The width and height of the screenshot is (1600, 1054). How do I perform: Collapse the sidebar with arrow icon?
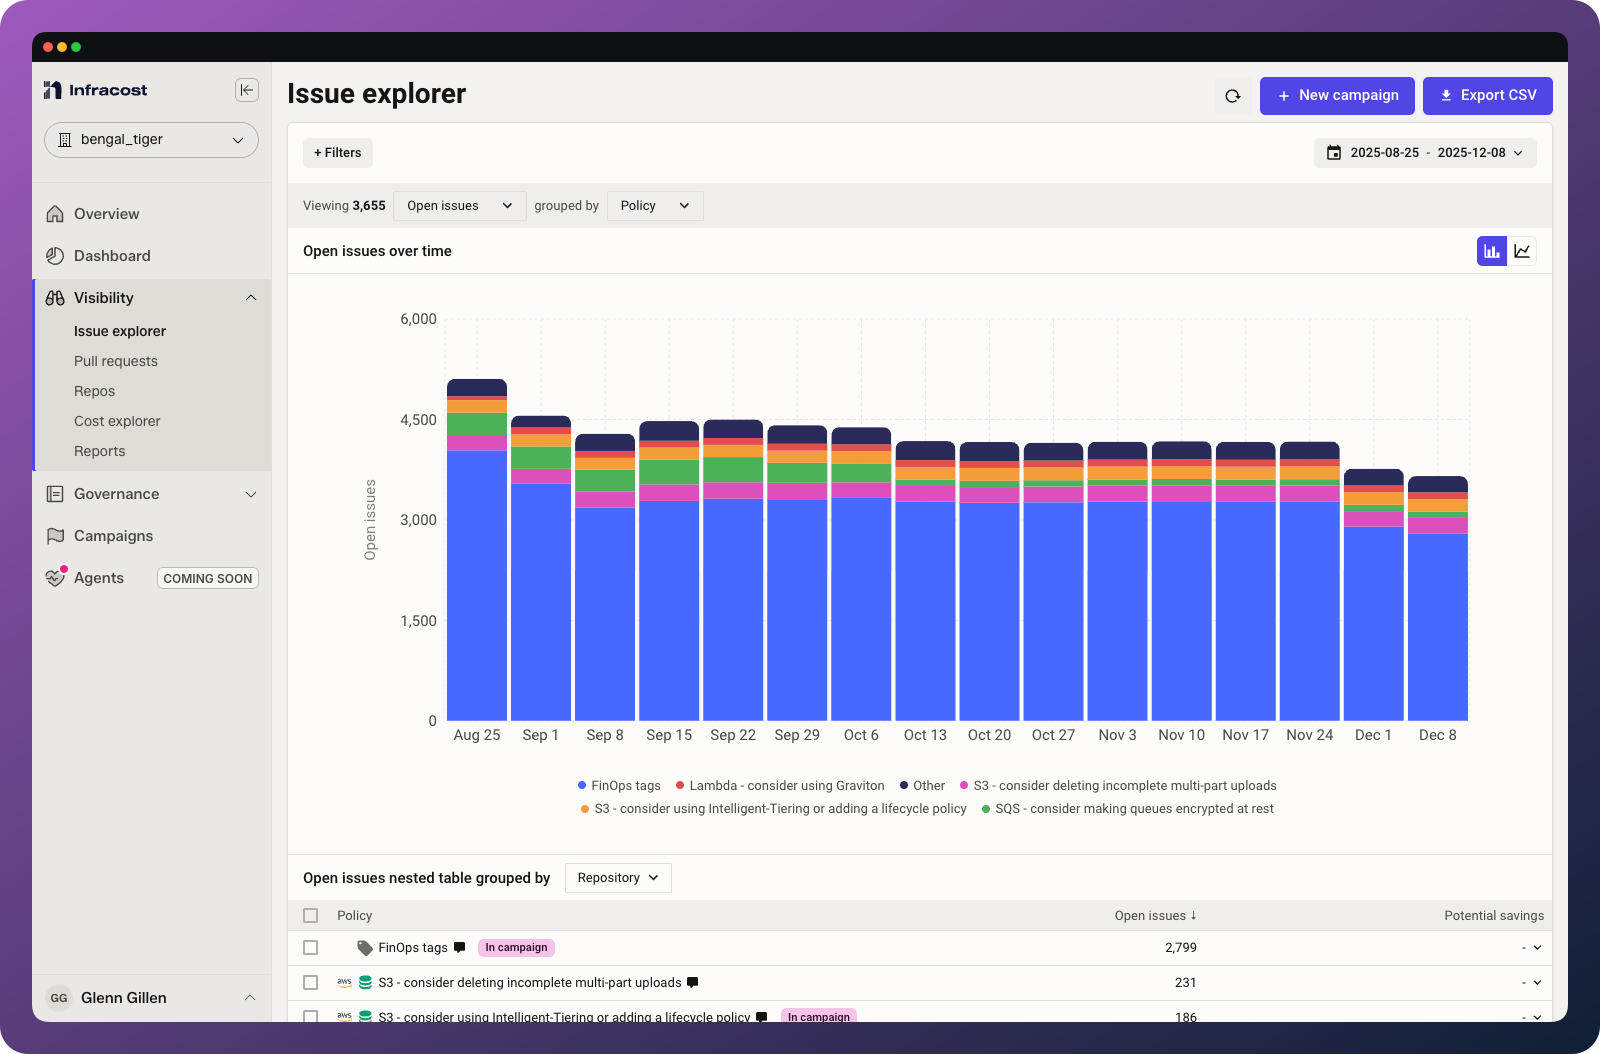[247, 90]
